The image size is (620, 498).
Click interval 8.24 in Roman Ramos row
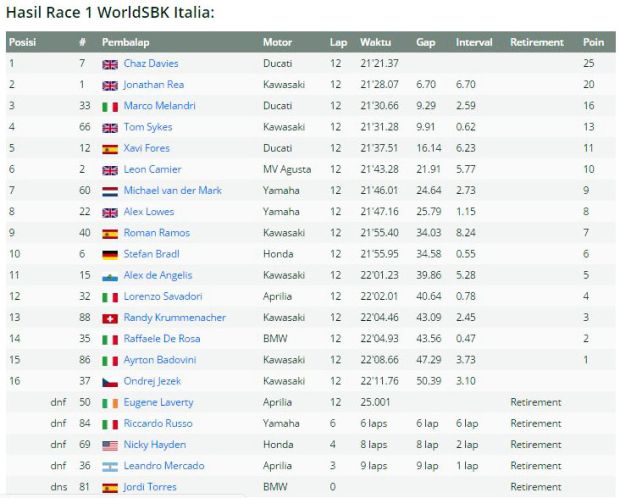[465, 233]
